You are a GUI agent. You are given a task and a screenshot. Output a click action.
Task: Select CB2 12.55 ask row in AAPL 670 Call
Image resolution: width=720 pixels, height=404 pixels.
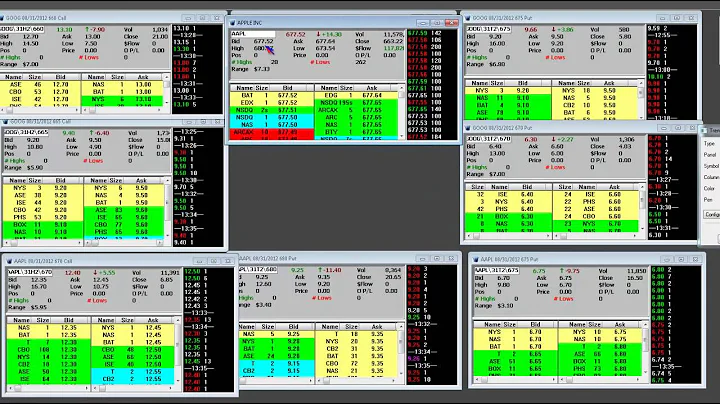(133, 379)
